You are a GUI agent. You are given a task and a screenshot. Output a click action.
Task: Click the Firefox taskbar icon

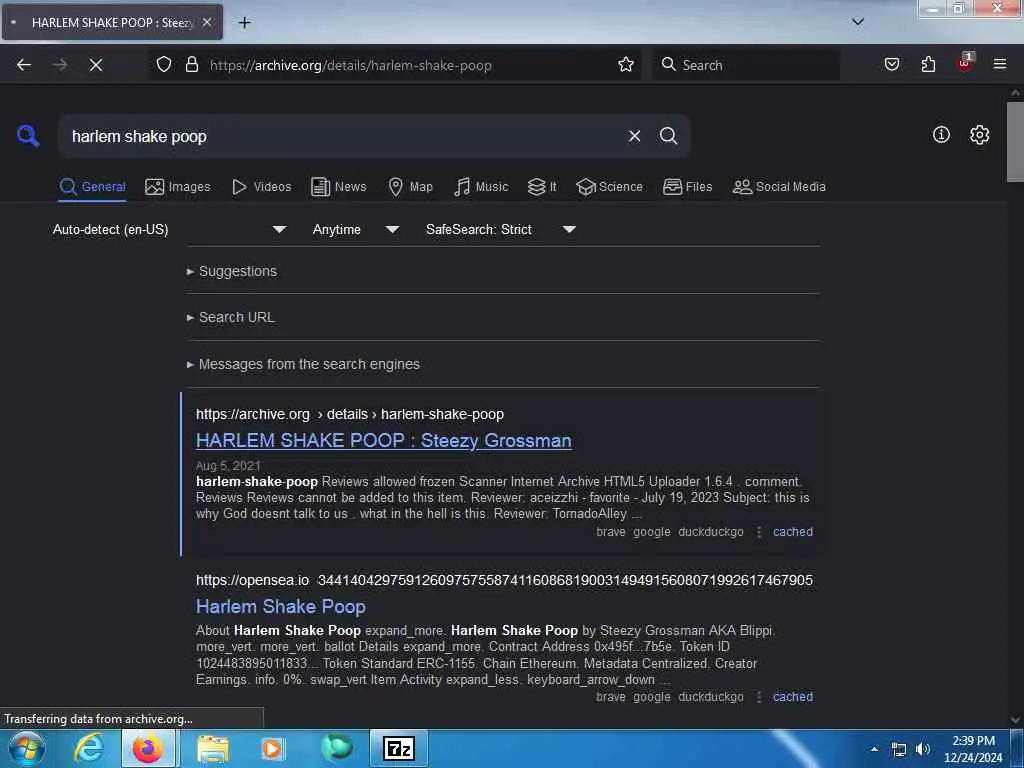click(148, 748)
